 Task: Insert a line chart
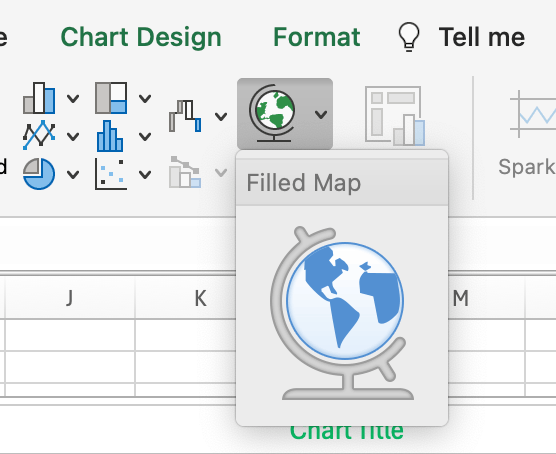(x=39, y=135)
